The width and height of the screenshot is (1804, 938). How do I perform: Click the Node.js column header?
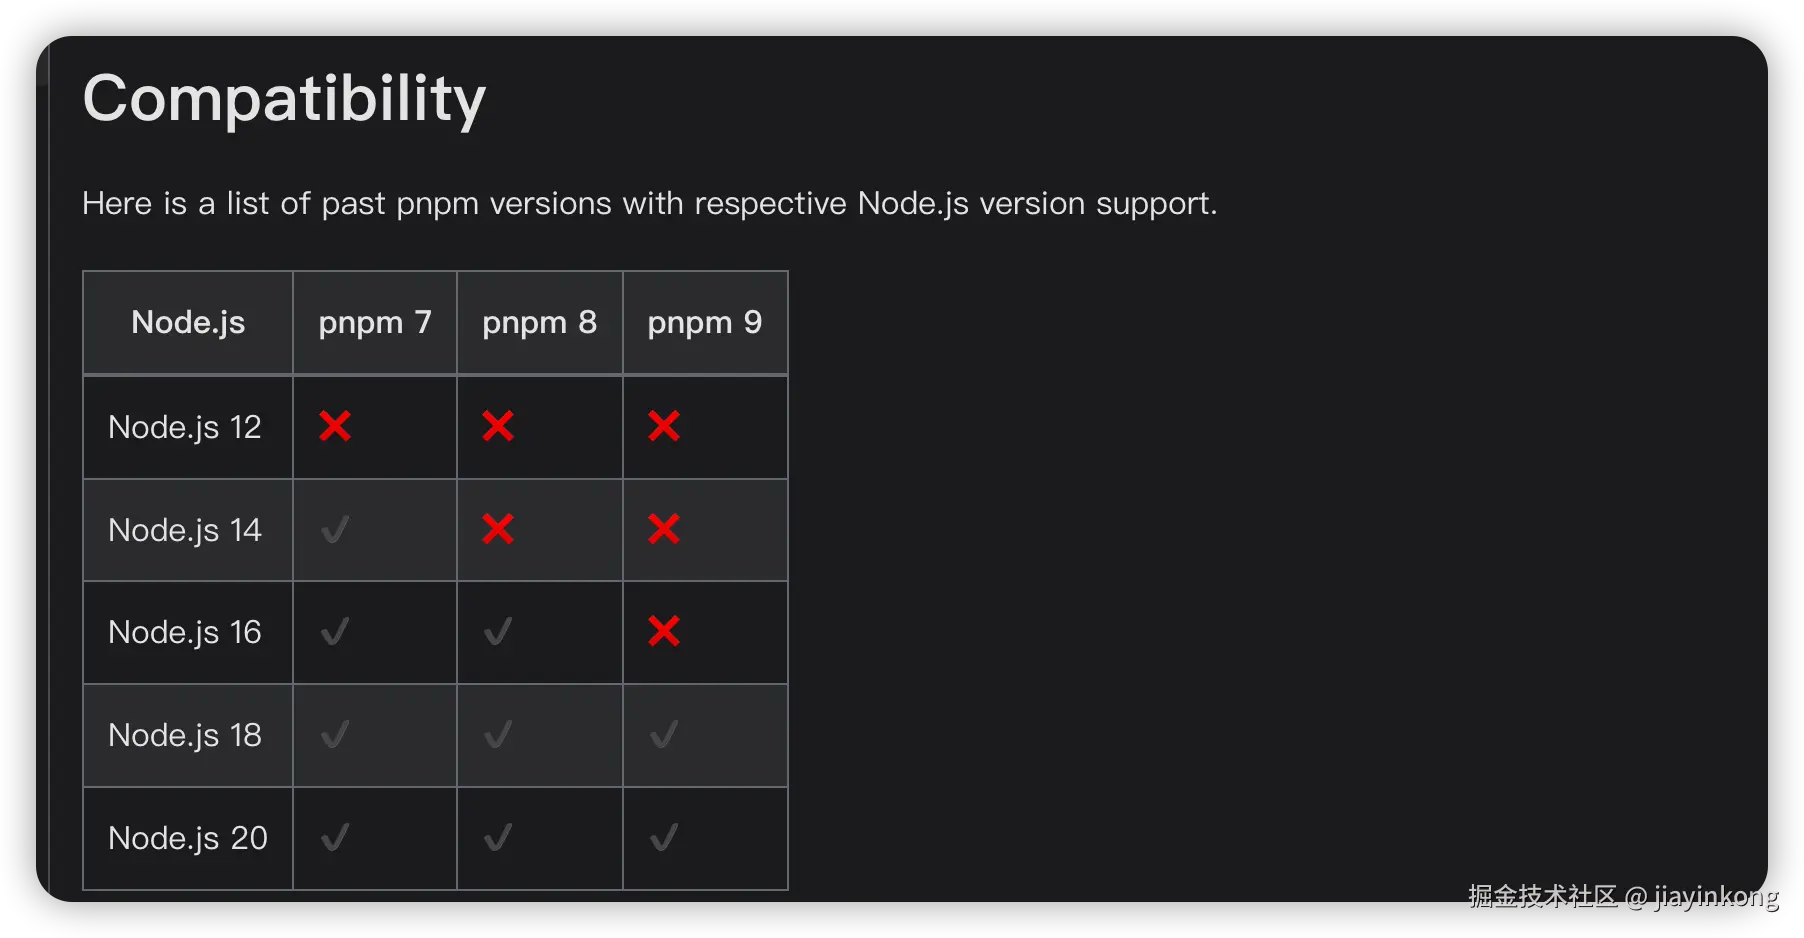188,322
